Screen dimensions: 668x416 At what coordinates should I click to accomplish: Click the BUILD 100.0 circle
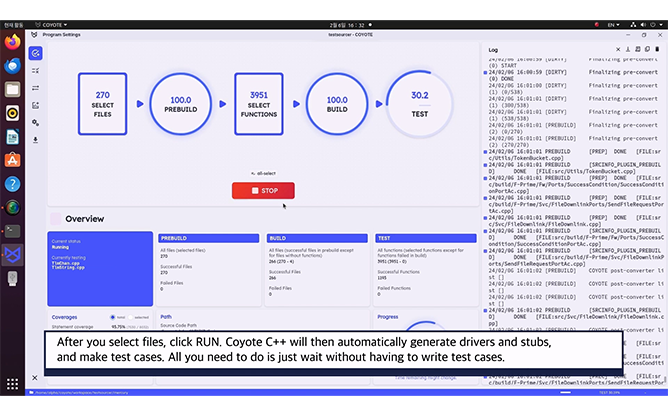(x=337, y=104)
